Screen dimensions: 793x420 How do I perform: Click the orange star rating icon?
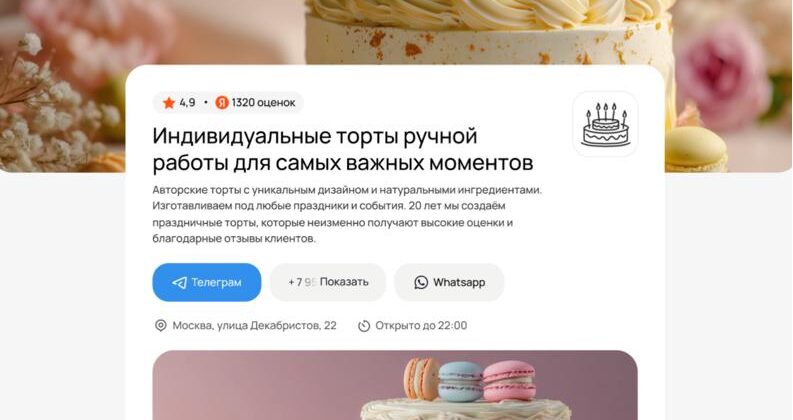click(x=169, y=103)
